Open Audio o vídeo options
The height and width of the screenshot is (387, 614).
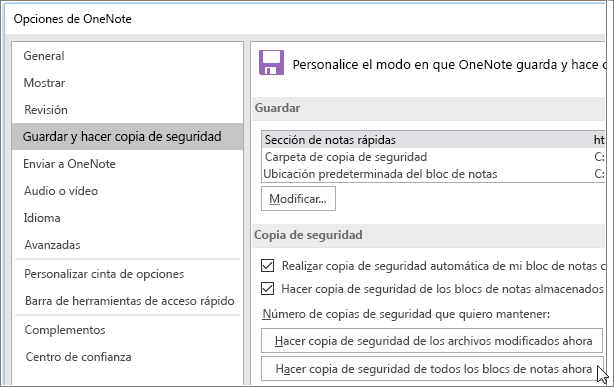127,191
